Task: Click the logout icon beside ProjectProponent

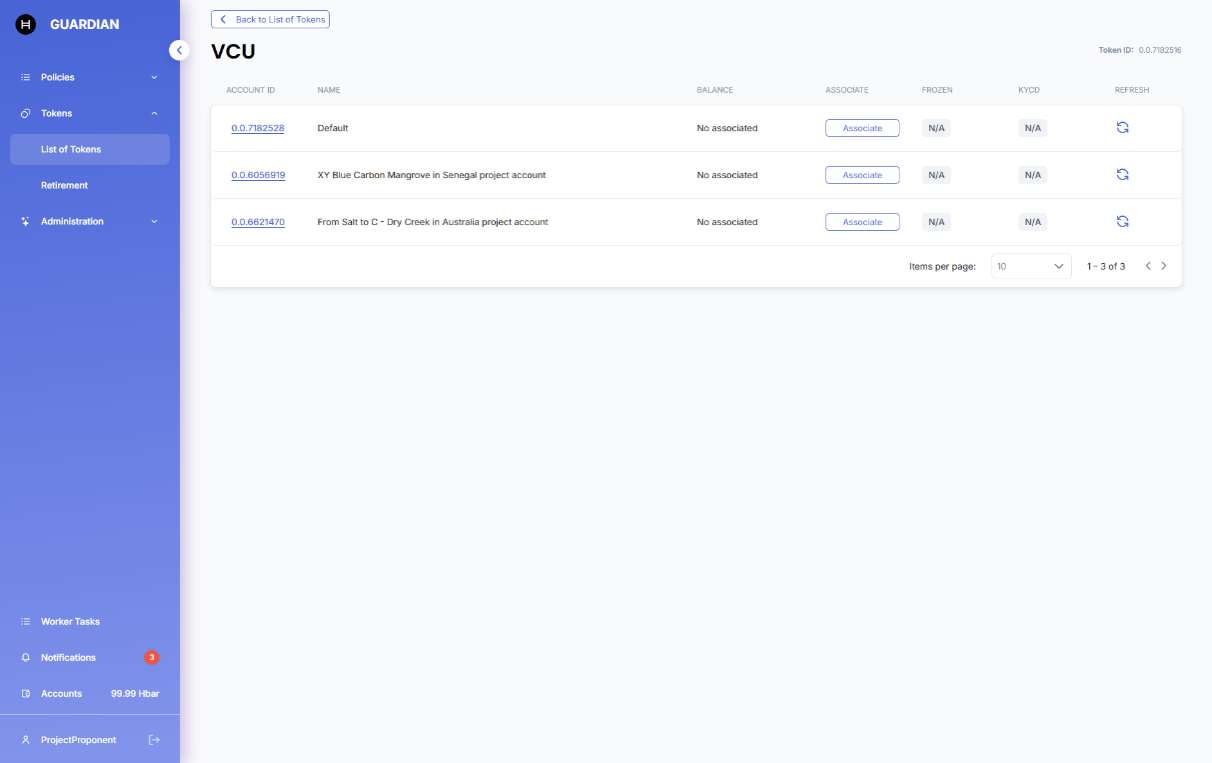Action: (154, 740)
